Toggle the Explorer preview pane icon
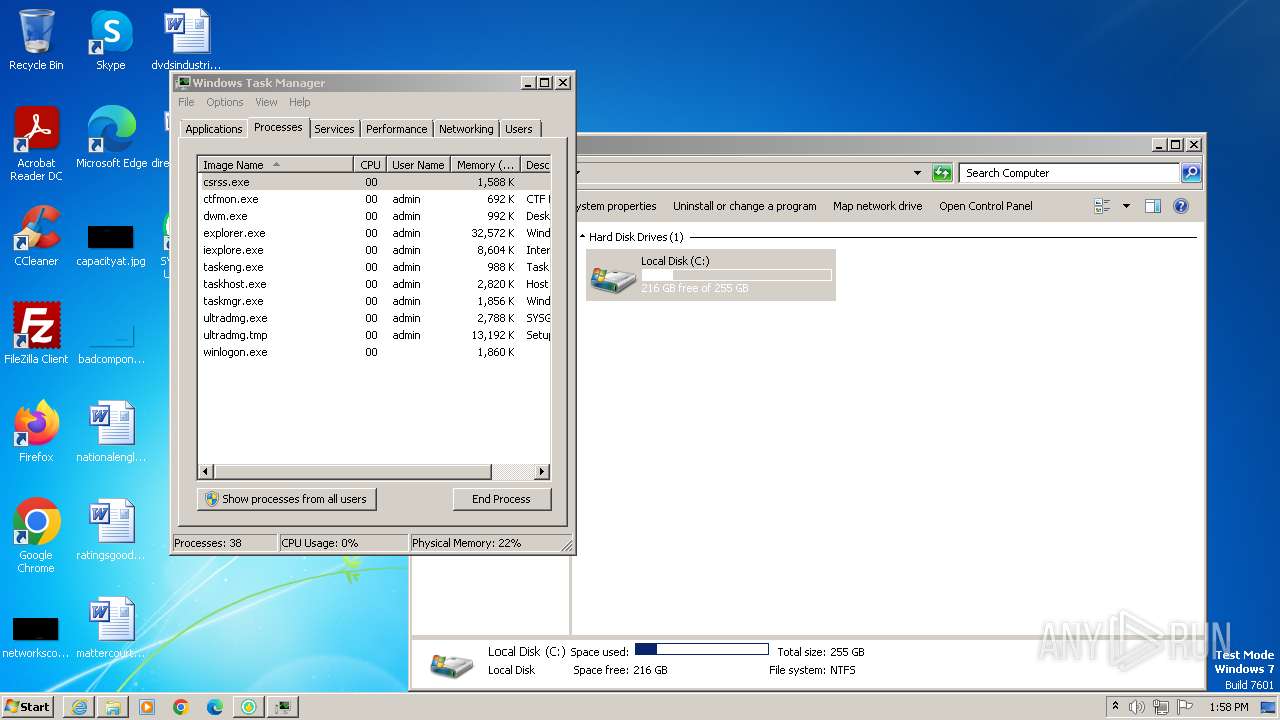The width and height of the screenshot is (1280, 720). [x=1153, y=206]
